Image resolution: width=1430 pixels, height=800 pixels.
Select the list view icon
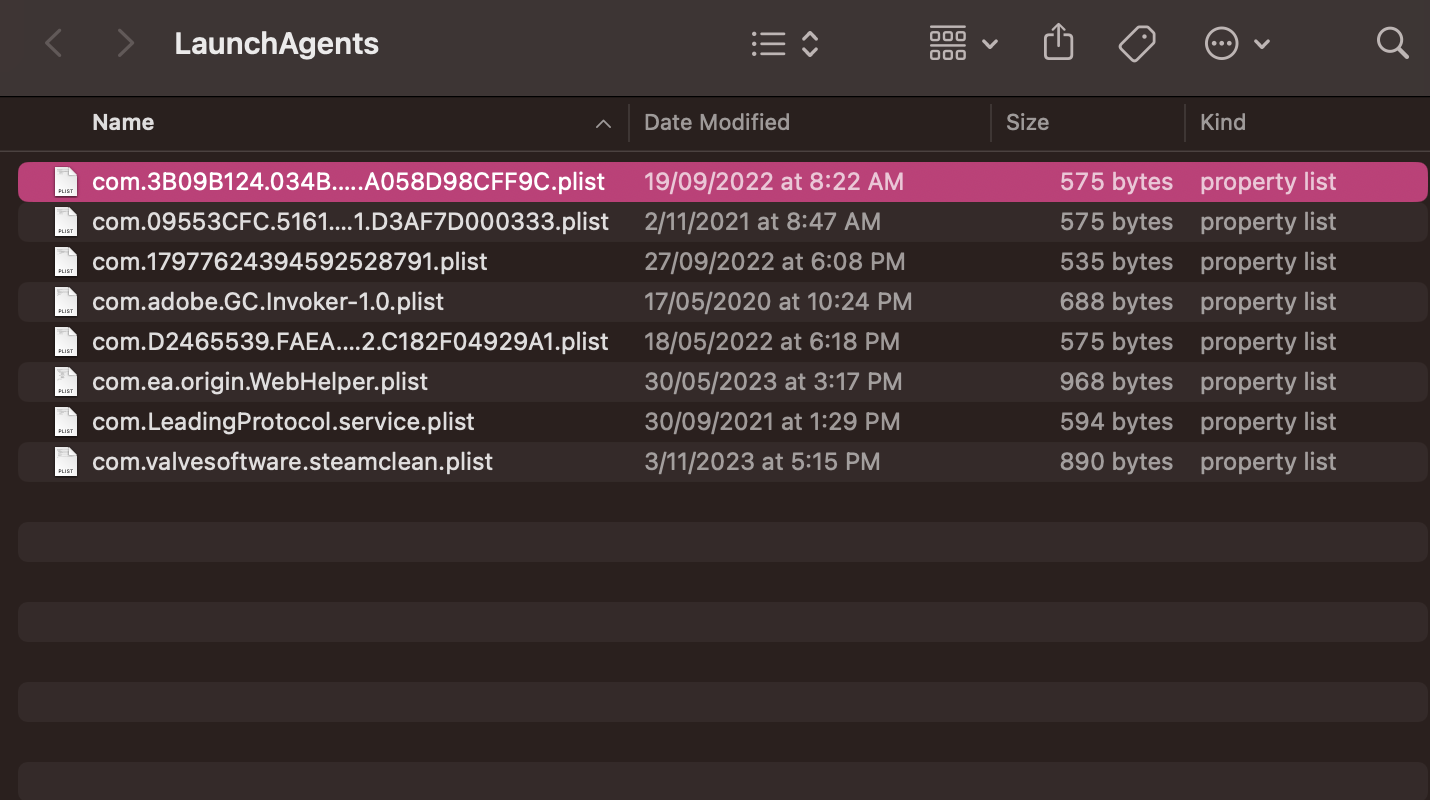click(x=768, y=43)
